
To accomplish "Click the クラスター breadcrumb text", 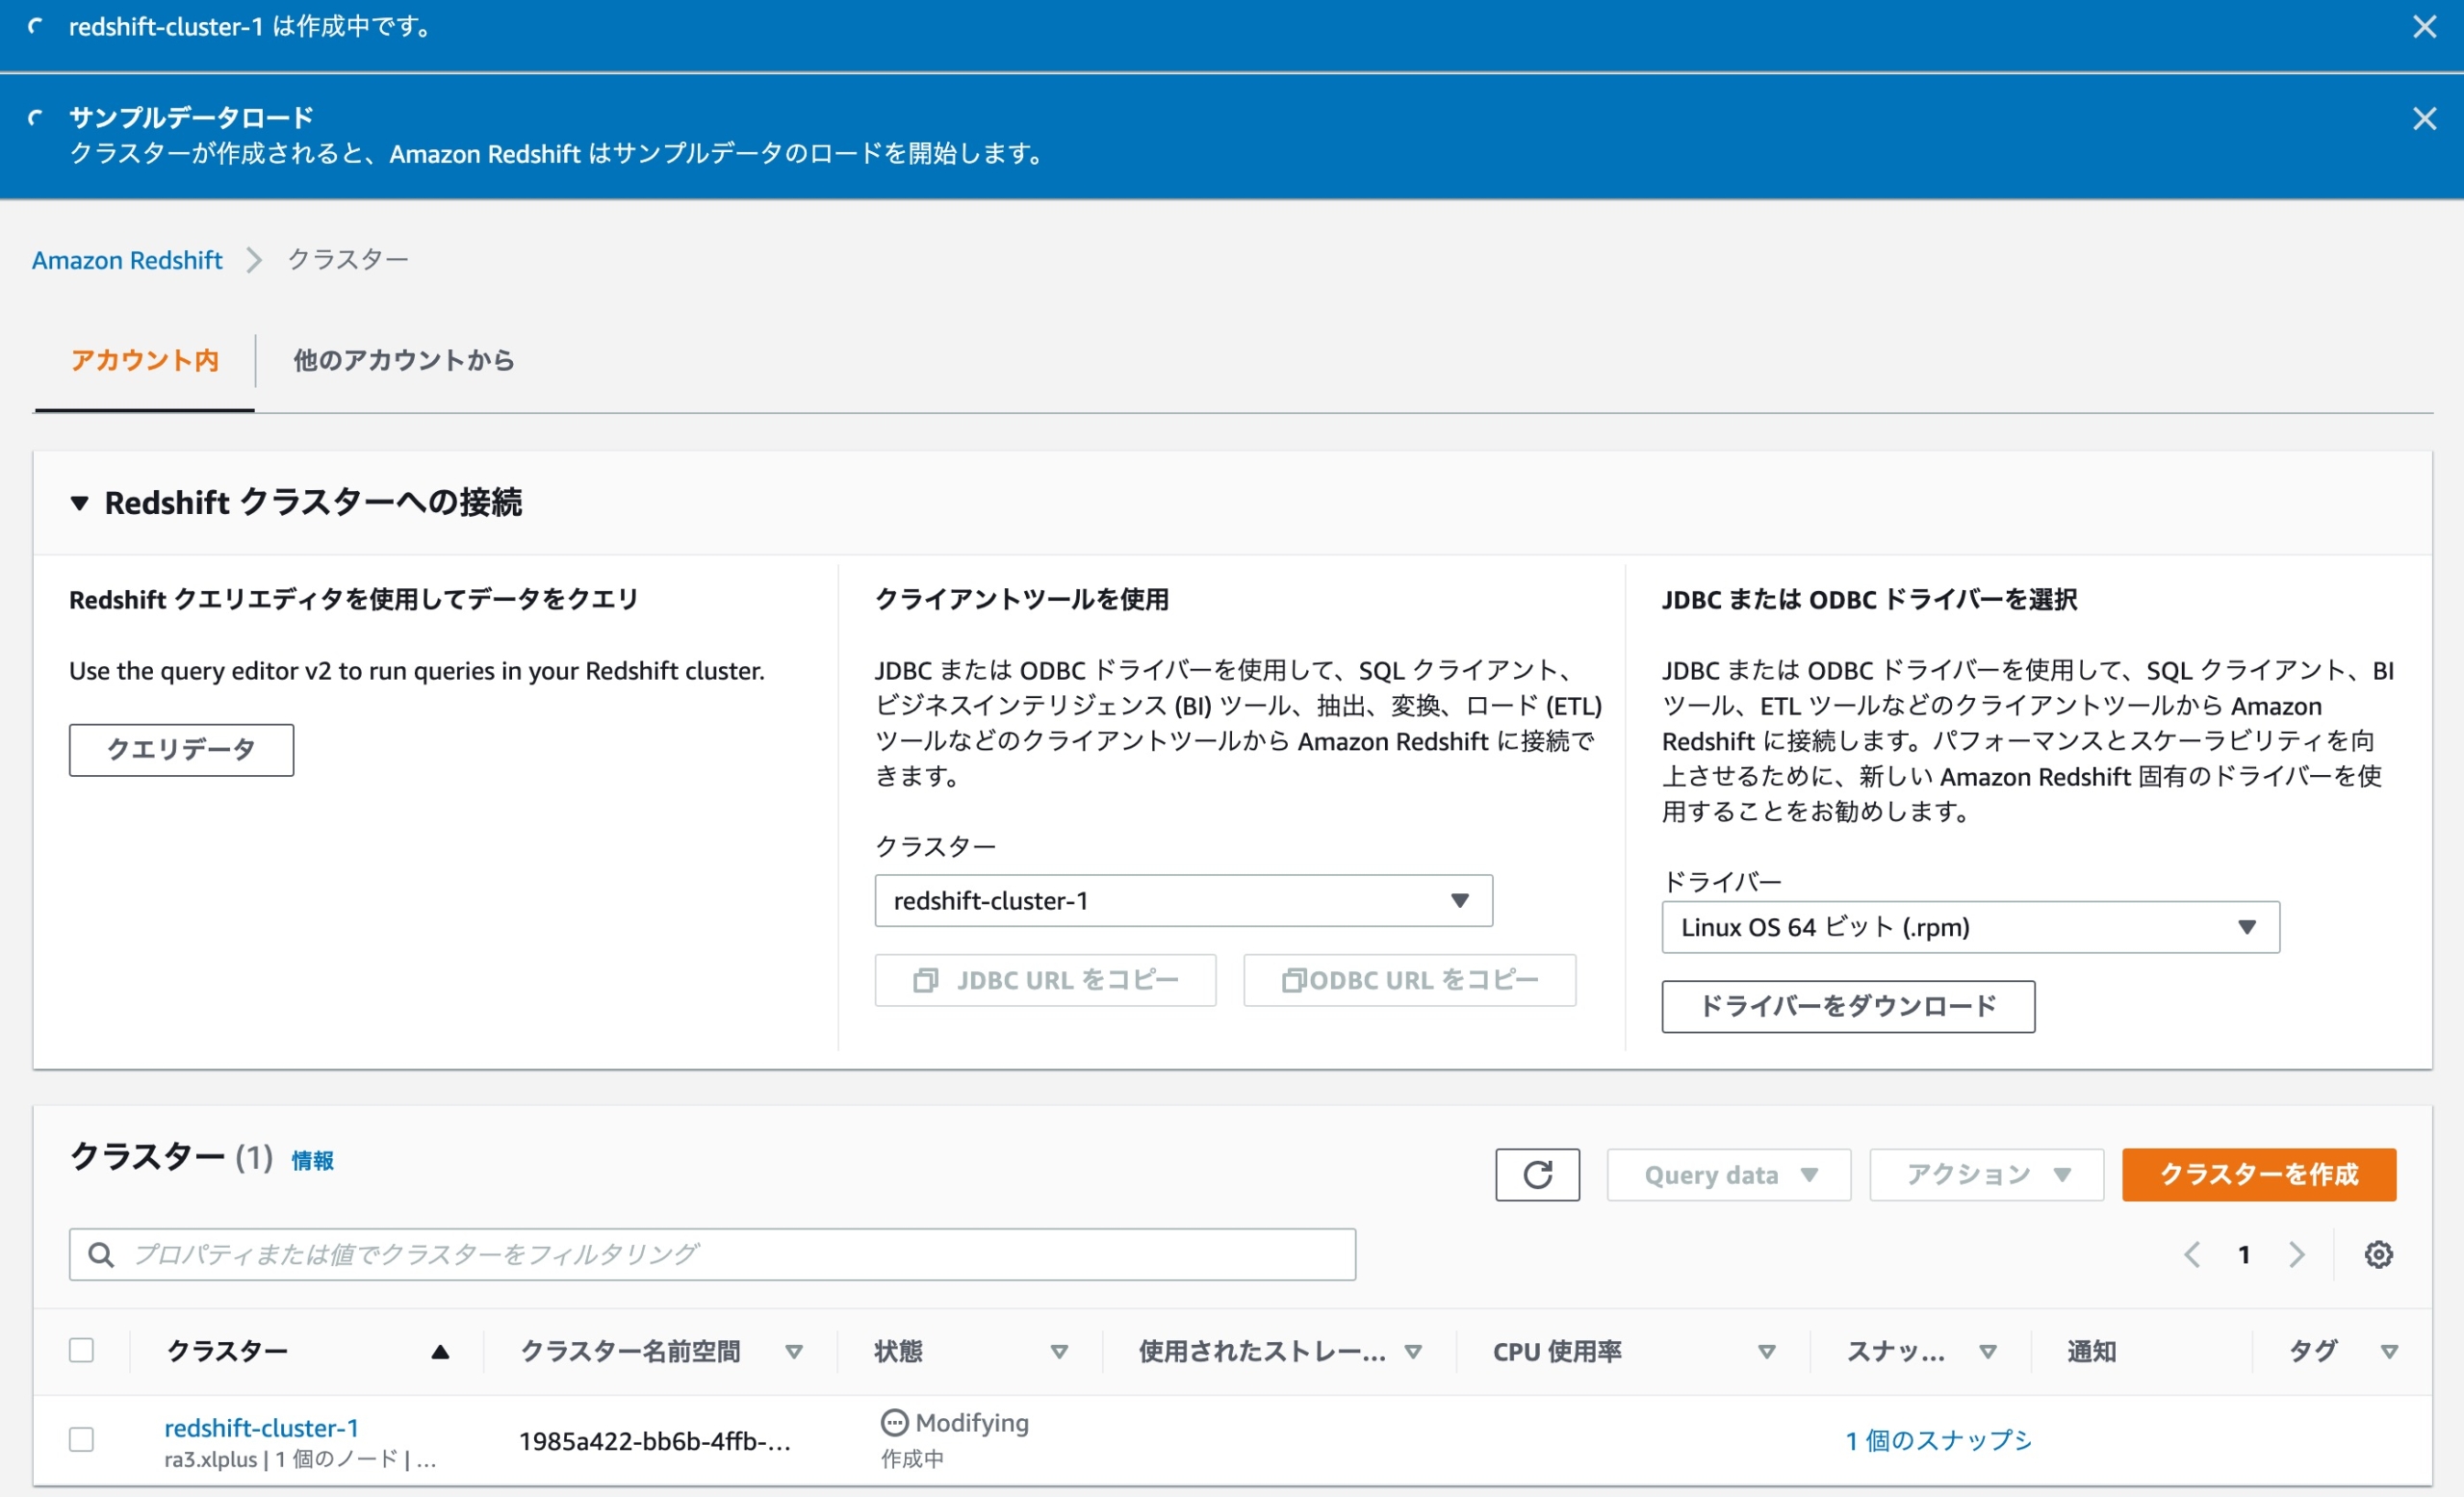I will coord(348,260).
